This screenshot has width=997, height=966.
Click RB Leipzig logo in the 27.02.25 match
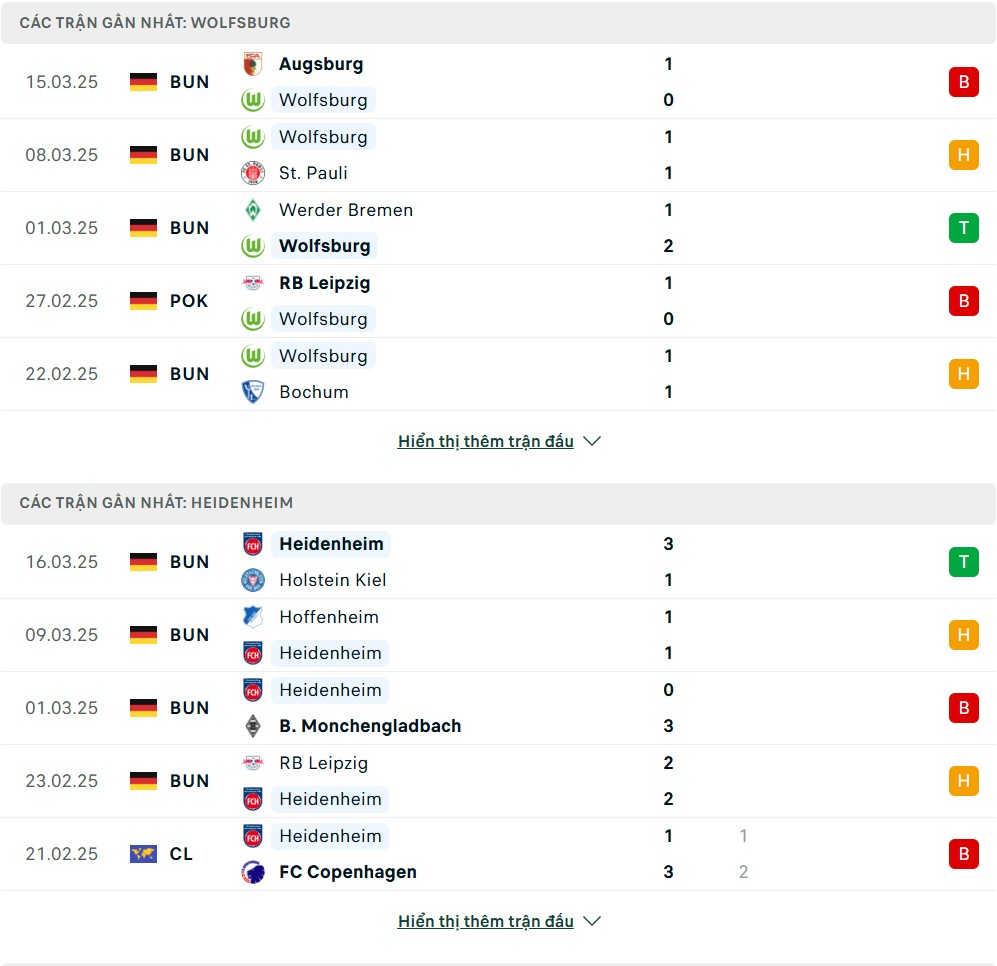[x=252, y=283]
